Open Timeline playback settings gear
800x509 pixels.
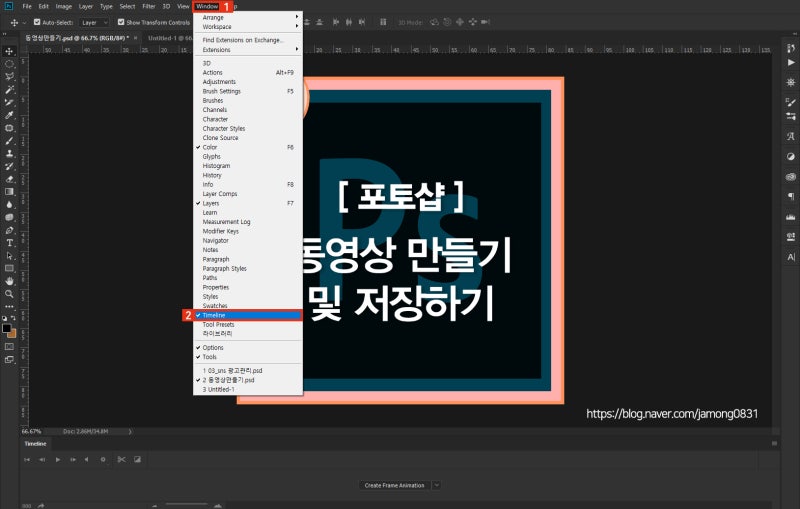[x=103, y=460]
